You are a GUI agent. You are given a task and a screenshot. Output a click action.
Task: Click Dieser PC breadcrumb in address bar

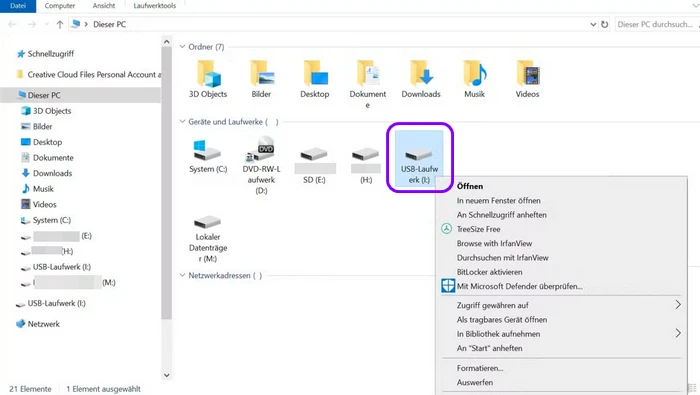pos(109,25)
